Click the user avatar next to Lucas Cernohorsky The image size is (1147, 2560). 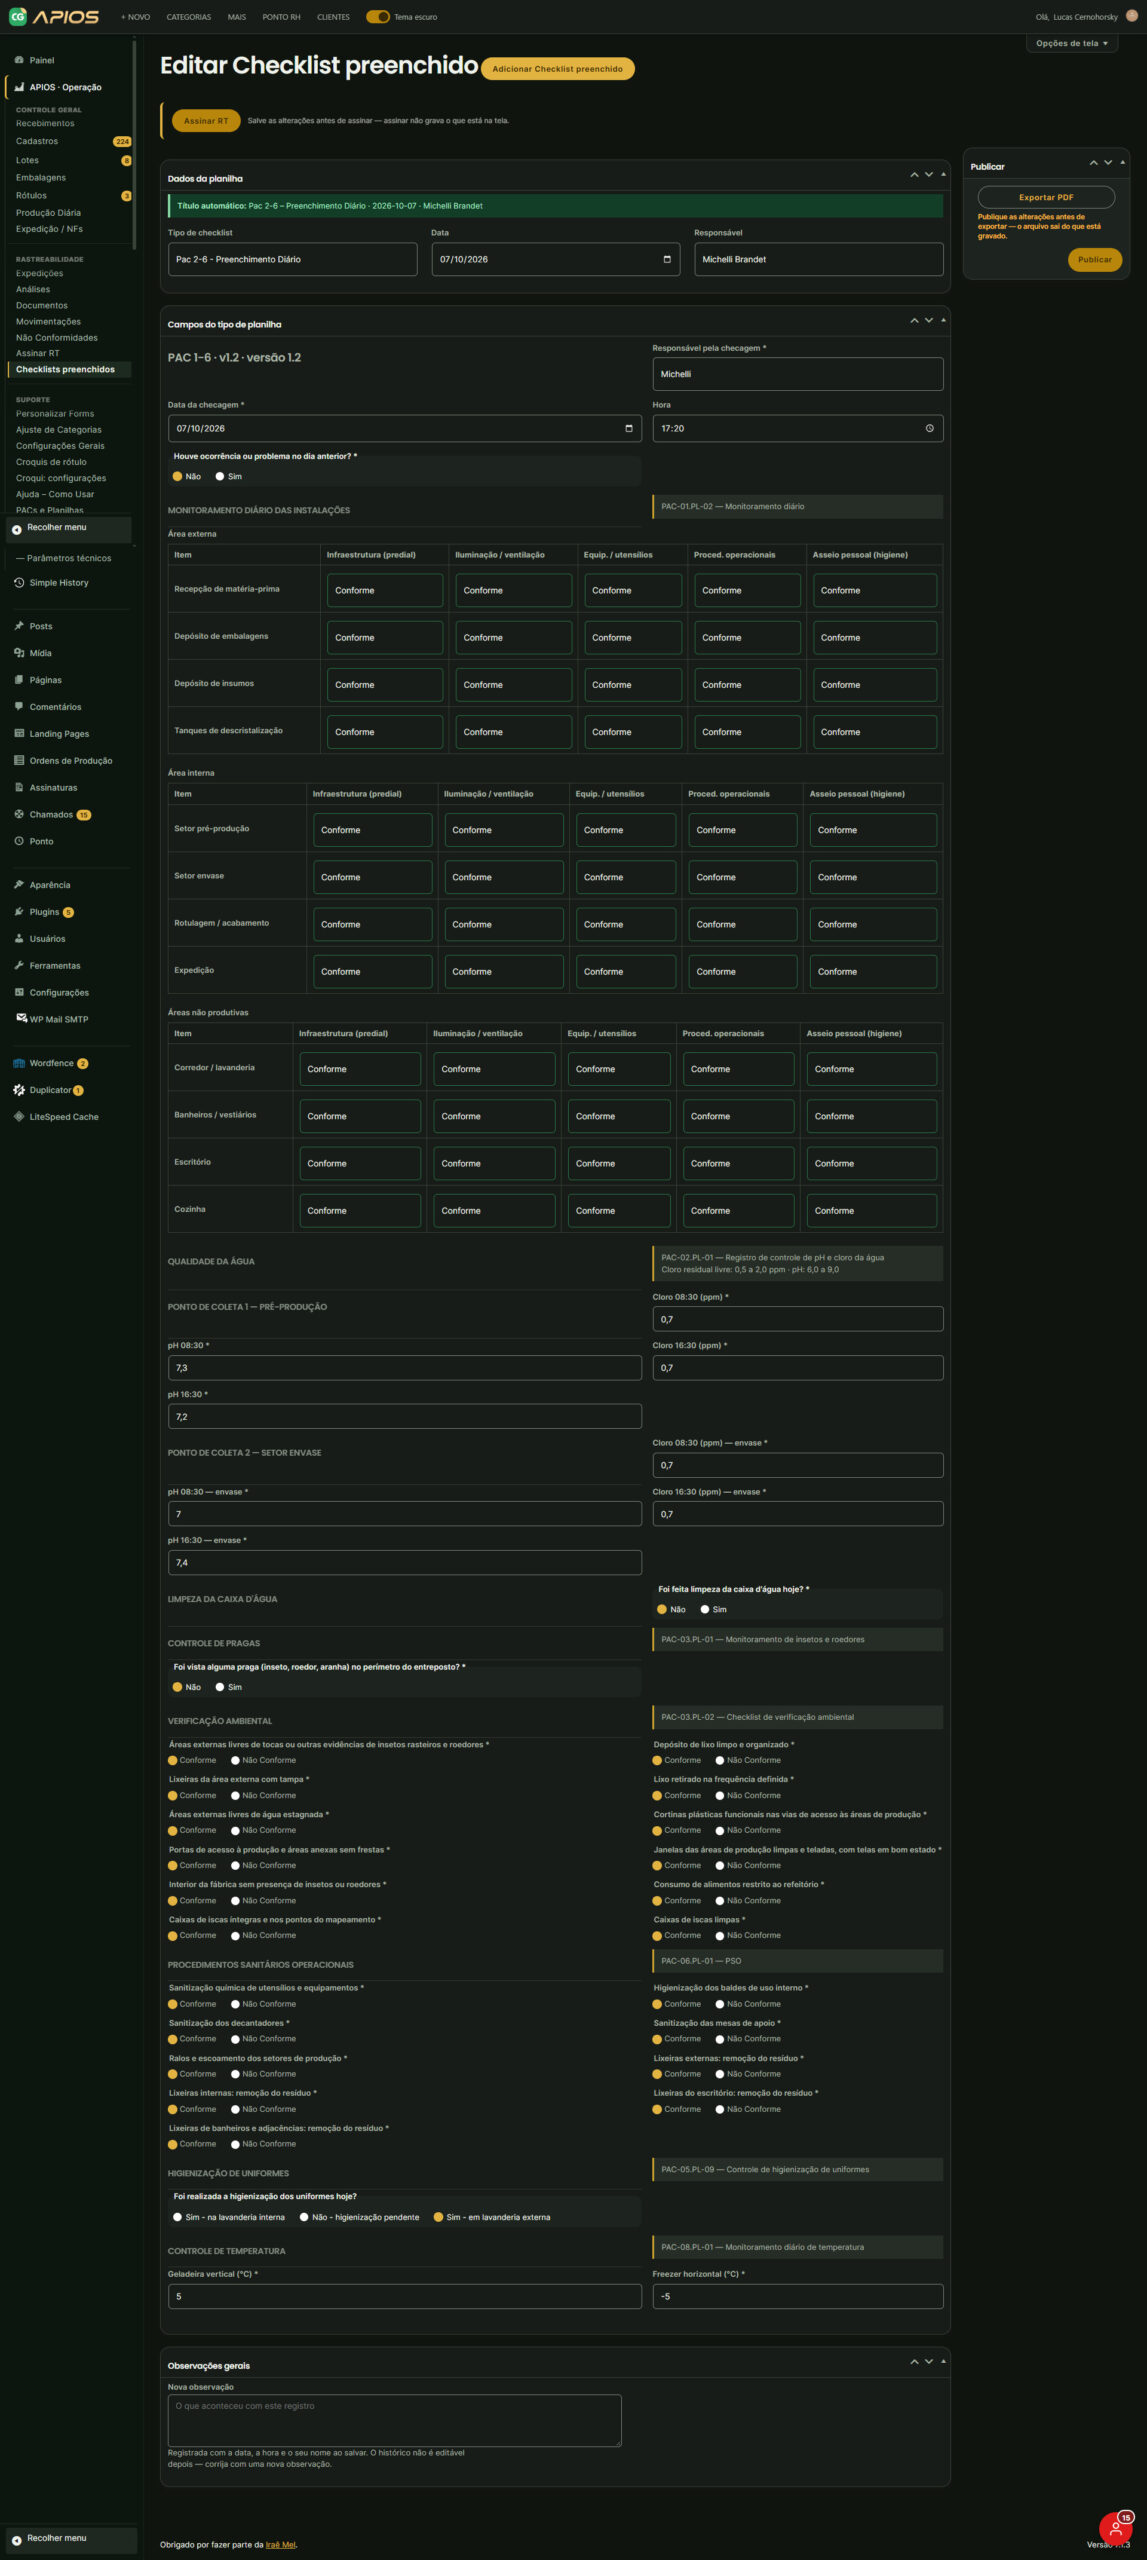coord(1130,16)
